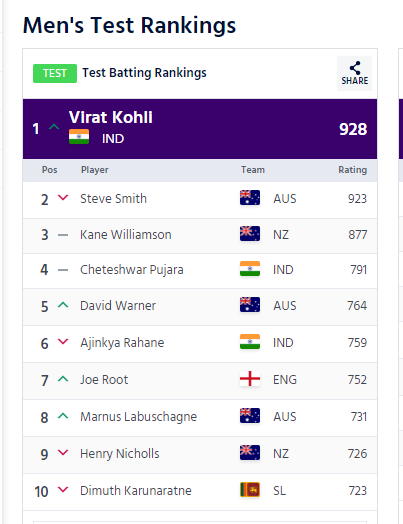Click the India flag under Virat Kohli
Screen dimensions: 403x524
coord(79,136)
